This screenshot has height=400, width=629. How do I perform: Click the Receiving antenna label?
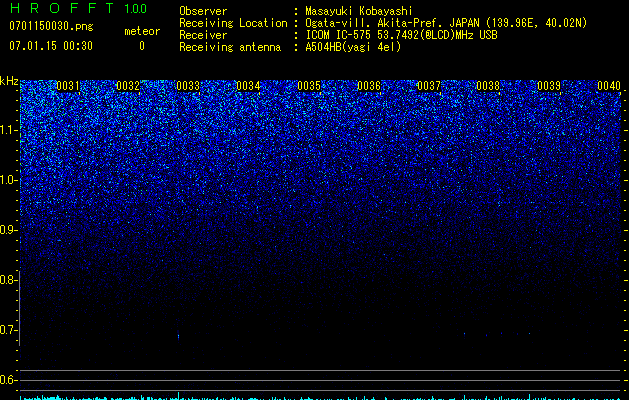coord(230,47)
